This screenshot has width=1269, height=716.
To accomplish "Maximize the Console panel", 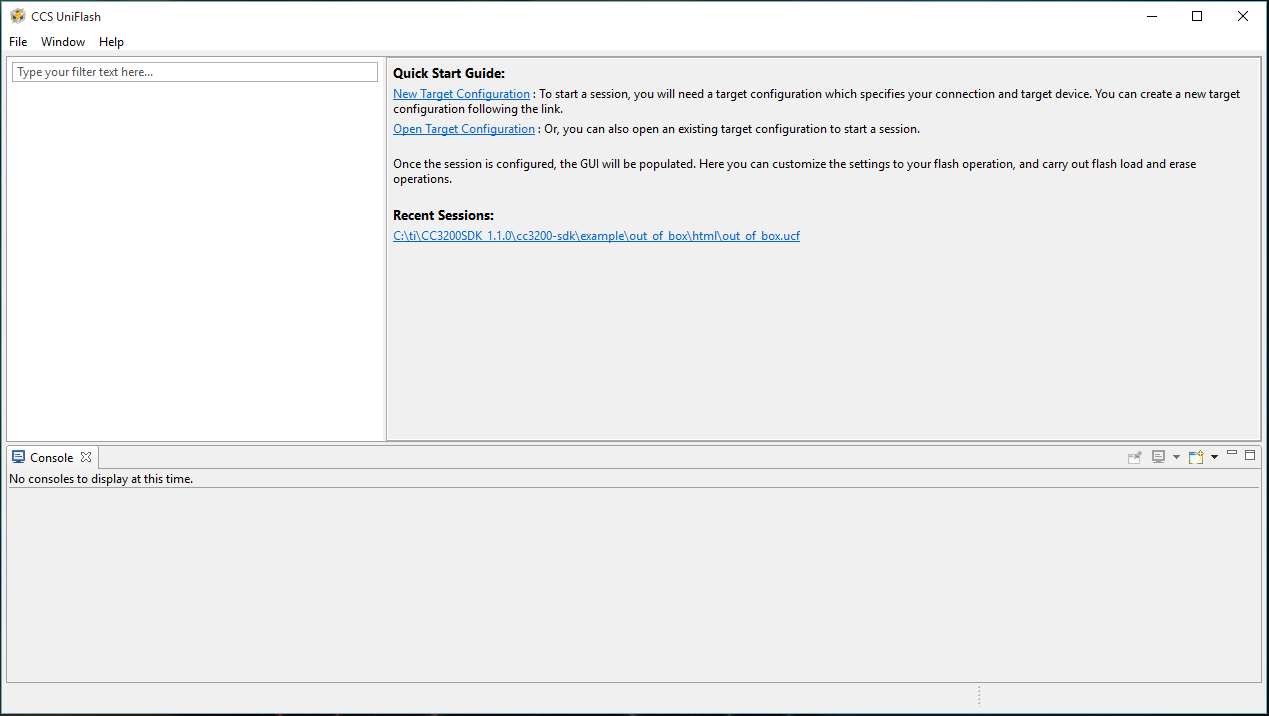I will pyautogui.click(x=1250, y=455).
